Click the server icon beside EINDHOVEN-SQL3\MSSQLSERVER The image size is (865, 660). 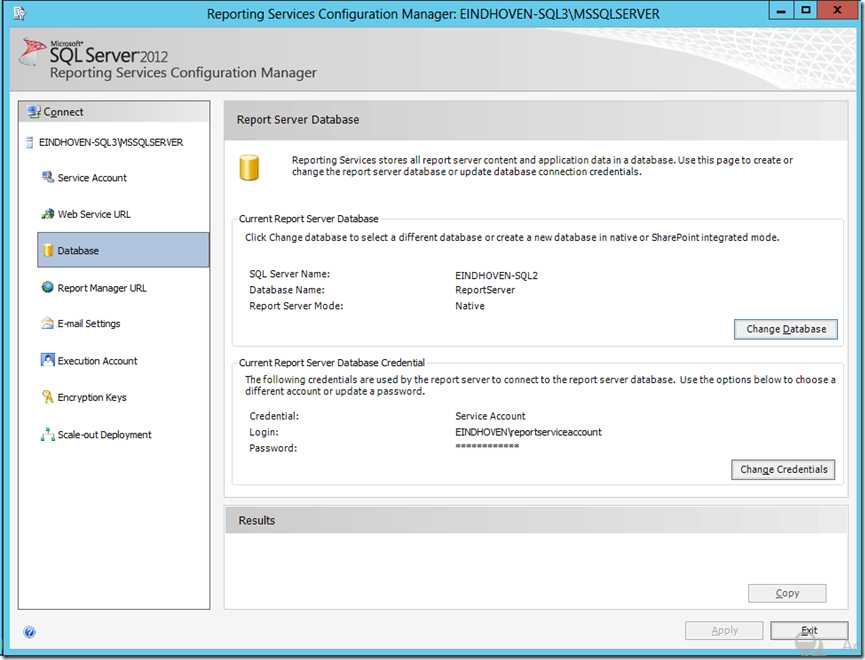30,142
